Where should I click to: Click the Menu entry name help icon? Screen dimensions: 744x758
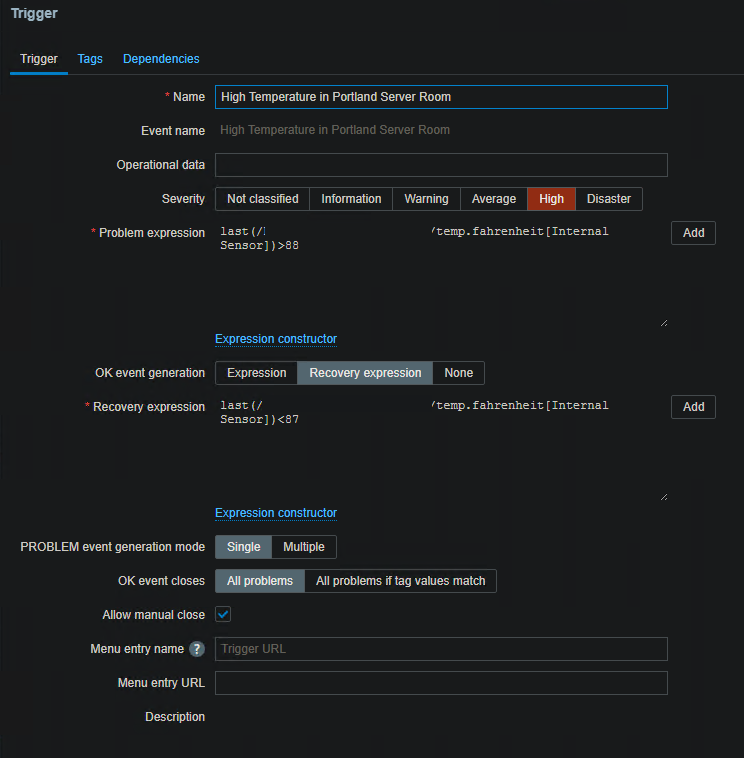click(x=197, y=649)
